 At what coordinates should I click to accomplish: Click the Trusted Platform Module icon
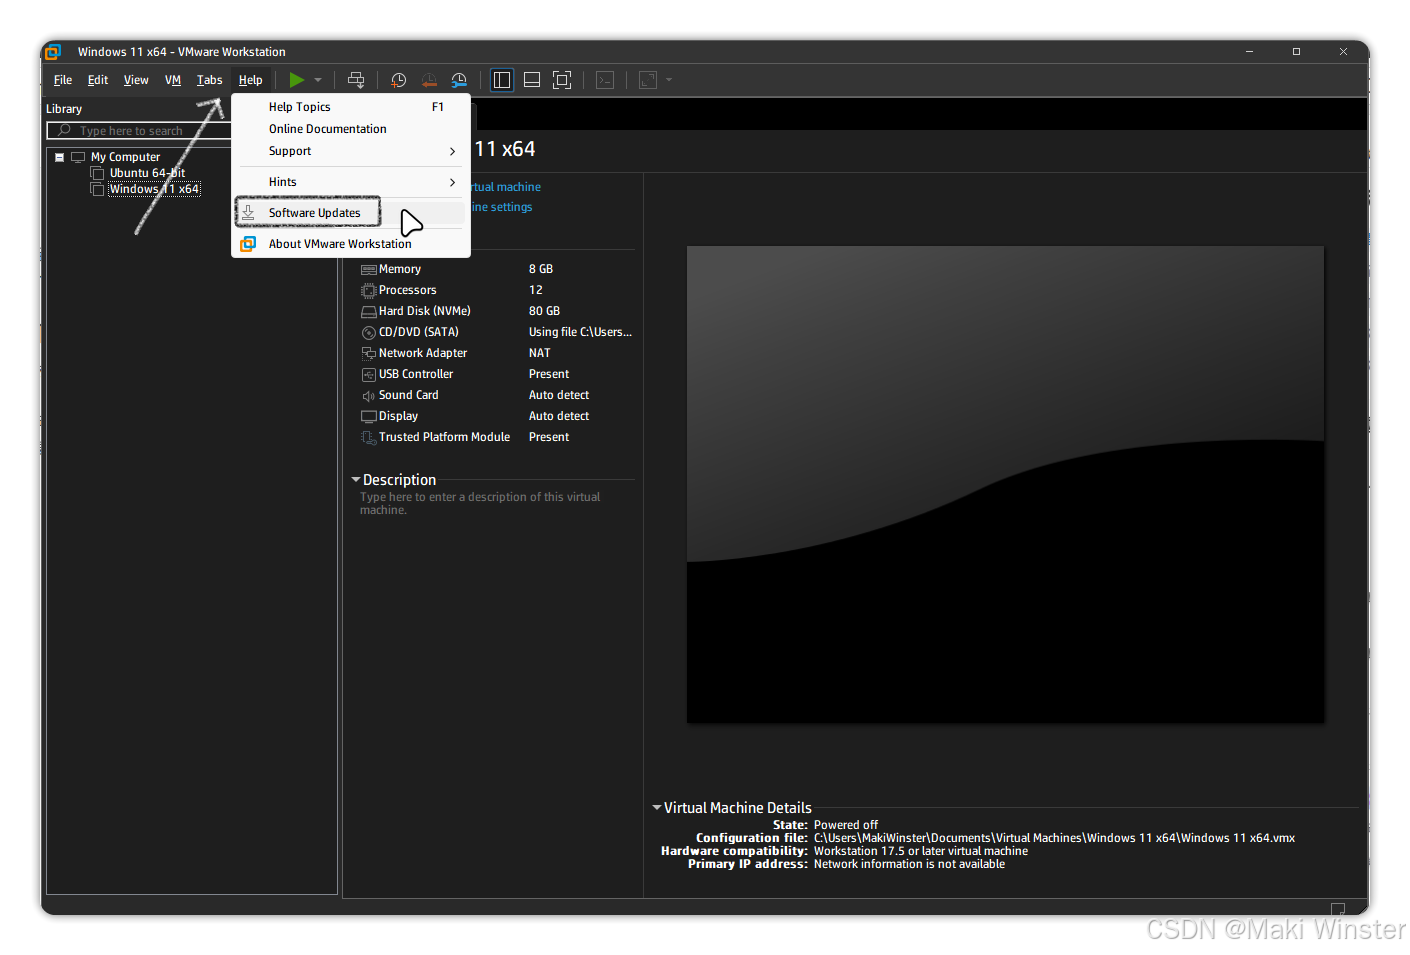[x=369, y=438]
